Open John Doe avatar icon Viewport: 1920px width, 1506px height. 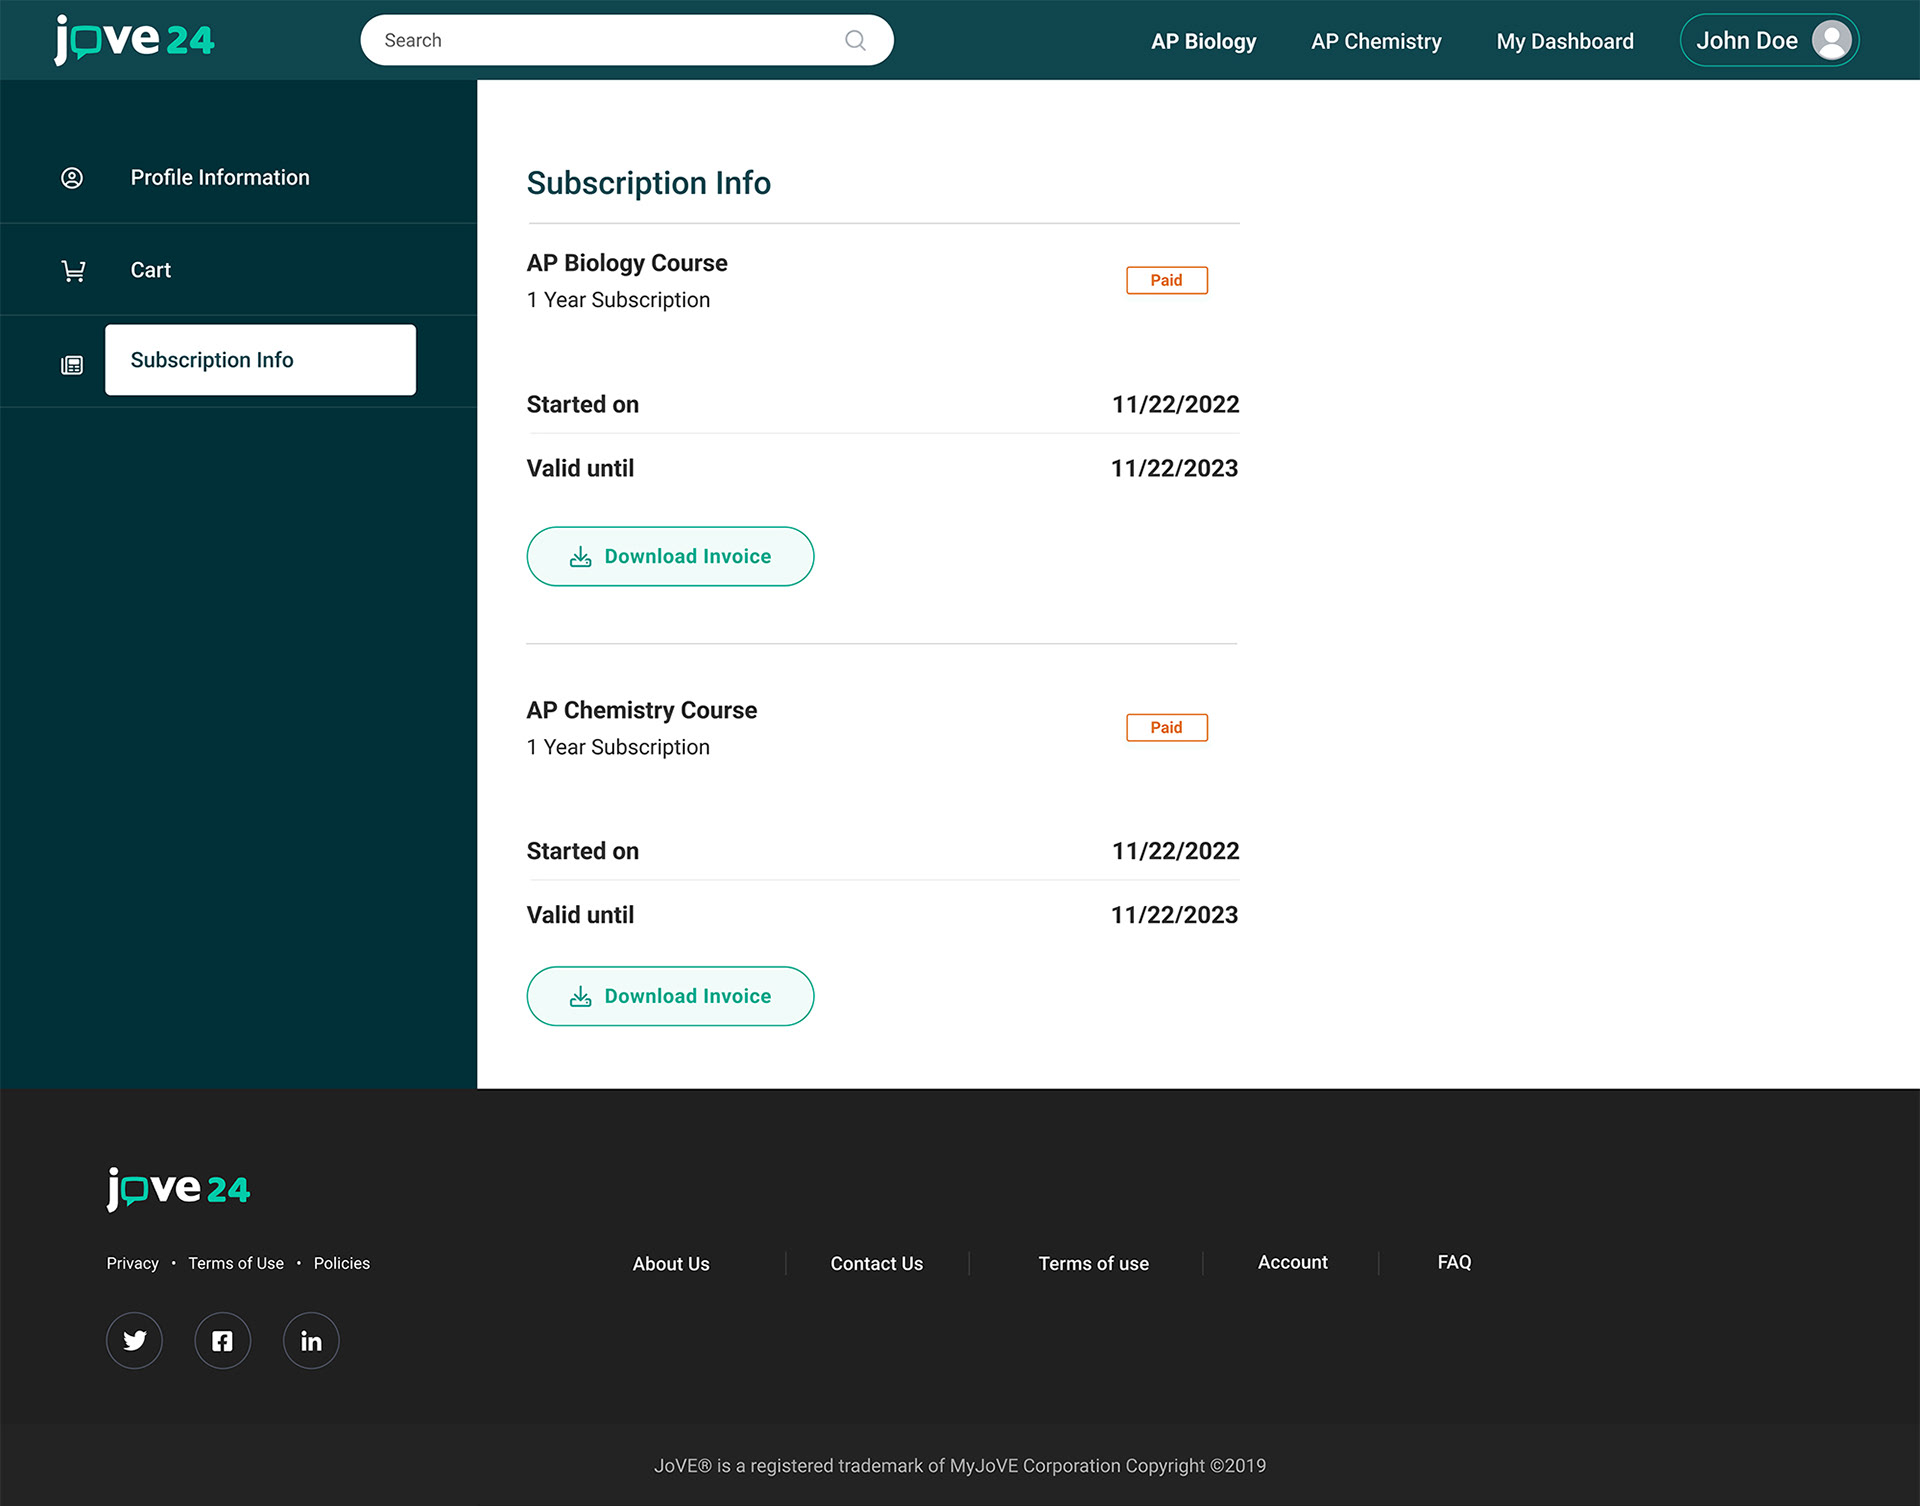pos(1831,40)
